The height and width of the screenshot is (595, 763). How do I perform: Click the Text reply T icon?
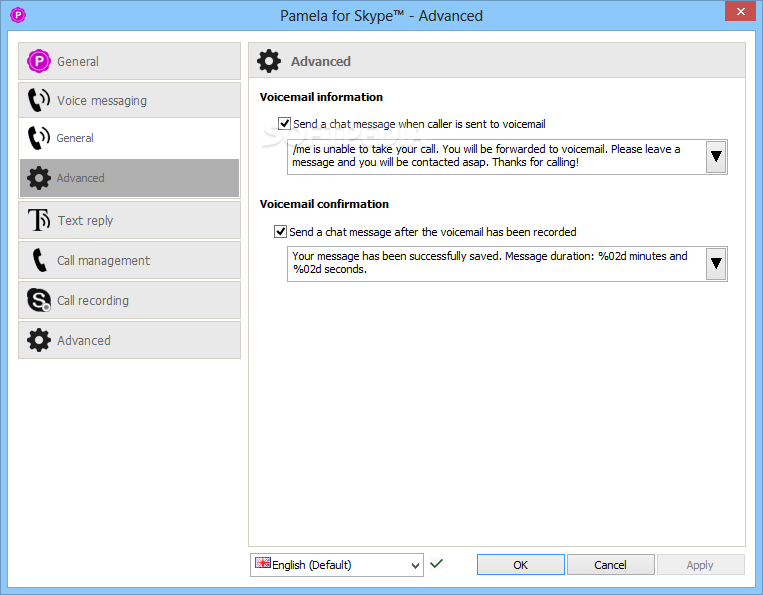(x=39, y=220)
